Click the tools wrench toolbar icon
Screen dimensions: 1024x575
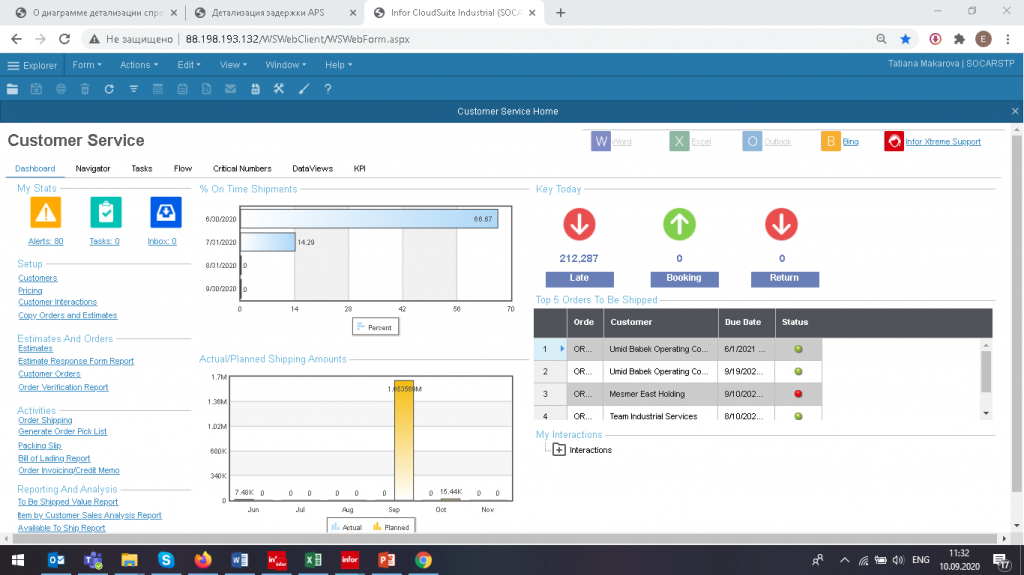coord(279,89)
